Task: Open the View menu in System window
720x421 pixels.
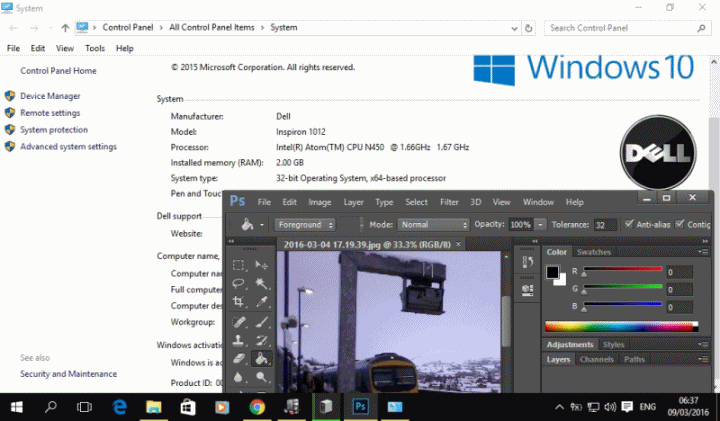Action: coord(65,48)
